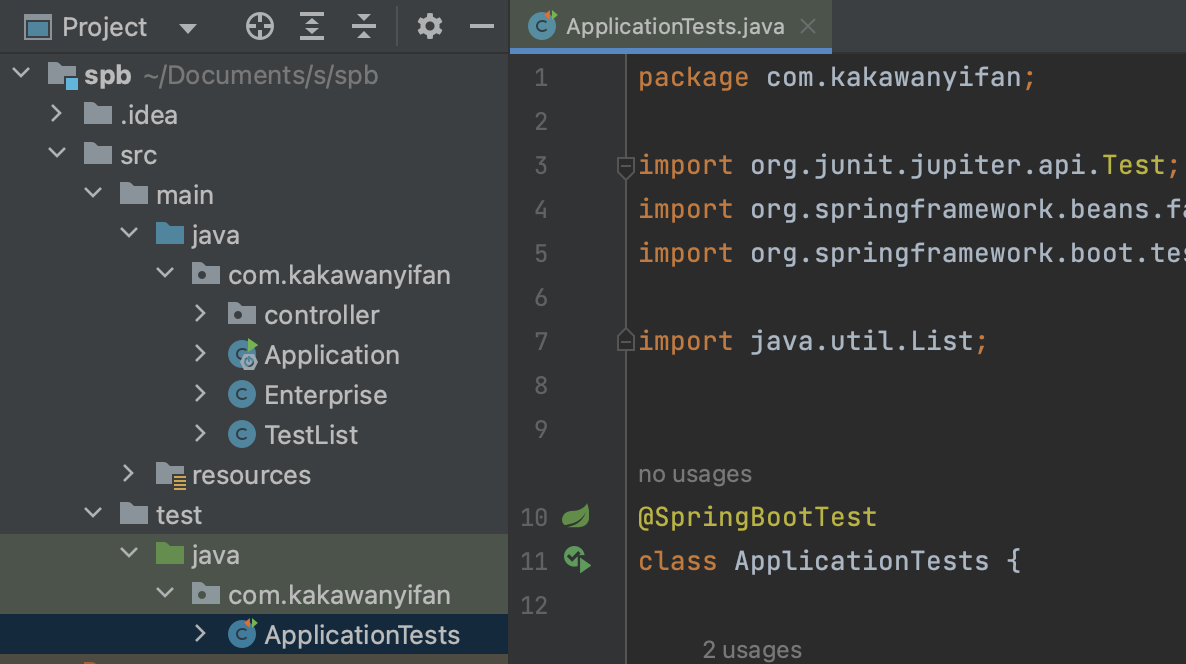Screen dimensions: 1186x664
Task: Close the ApplicationTests.java tab
Action: 808,27
